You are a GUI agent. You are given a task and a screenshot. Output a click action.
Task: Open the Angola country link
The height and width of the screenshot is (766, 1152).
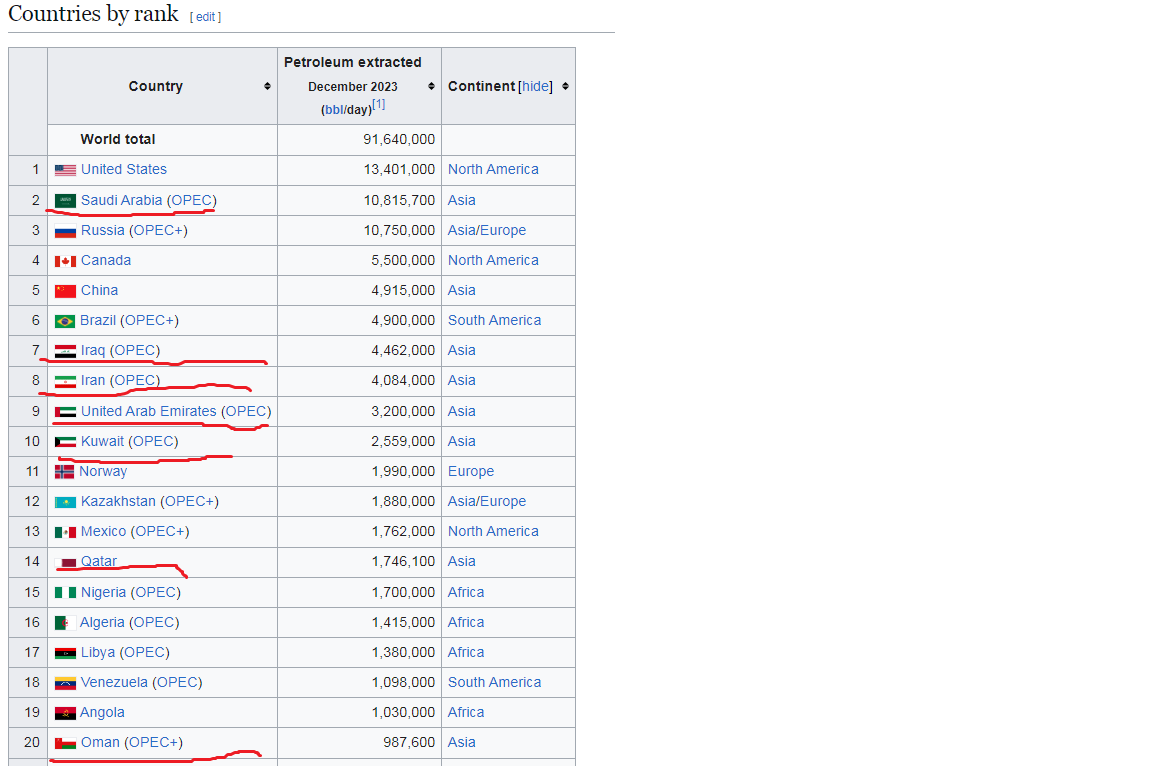102,713
